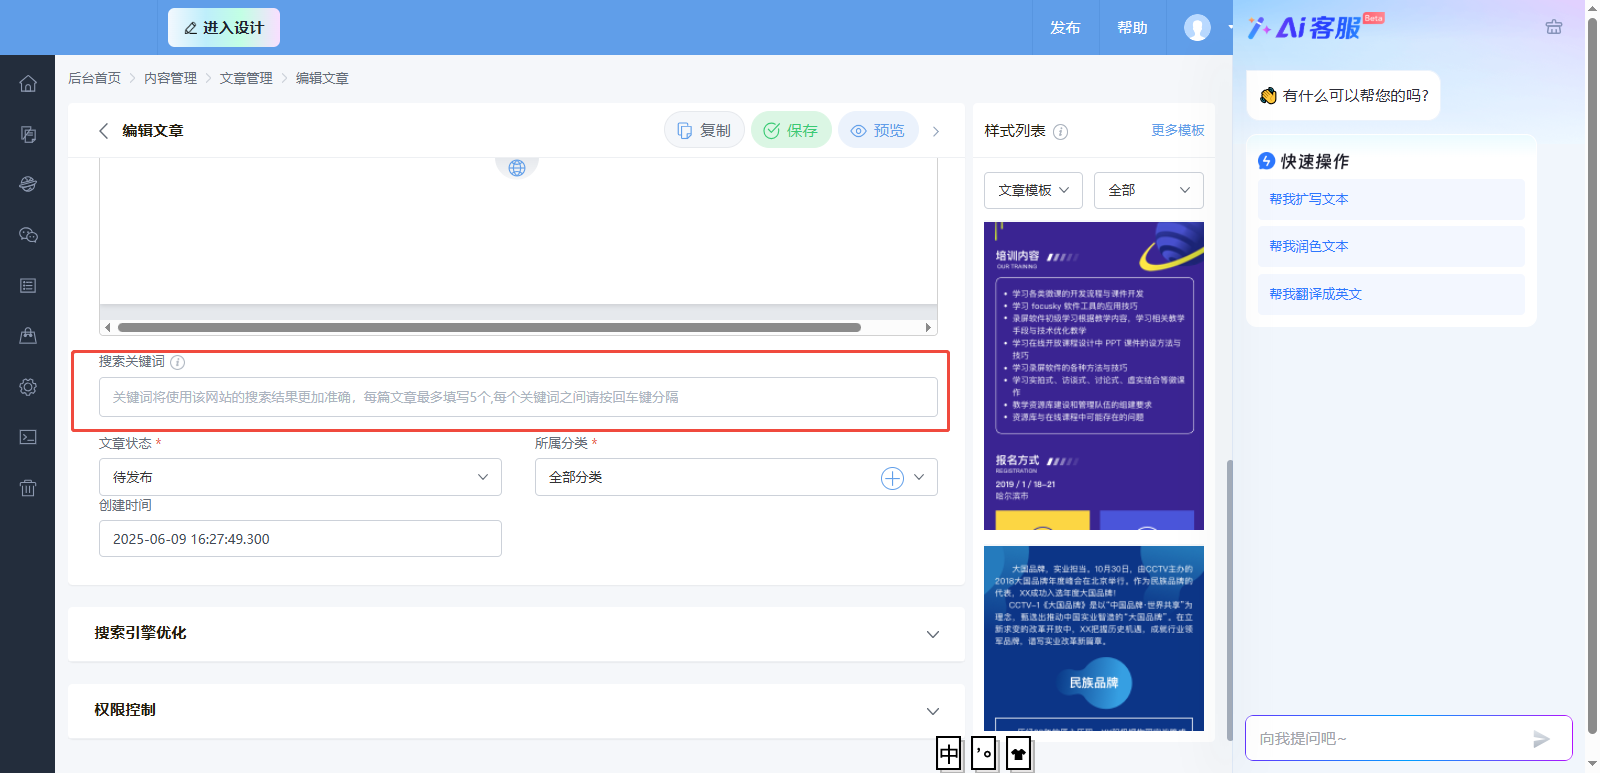
Task: Click the back arrow beside 编辑文章
Action: 103,131
